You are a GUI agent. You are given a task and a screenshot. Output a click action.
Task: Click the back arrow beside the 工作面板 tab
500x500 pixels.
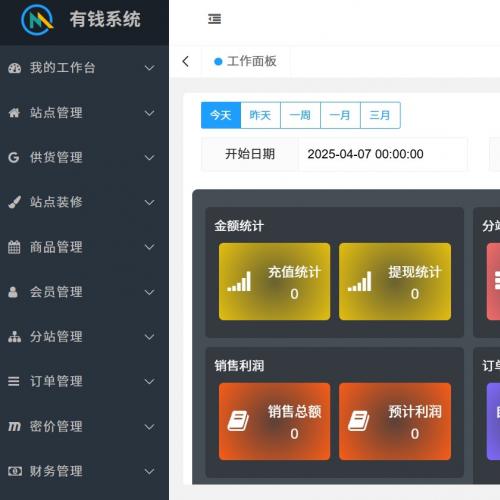coord(186,61)
